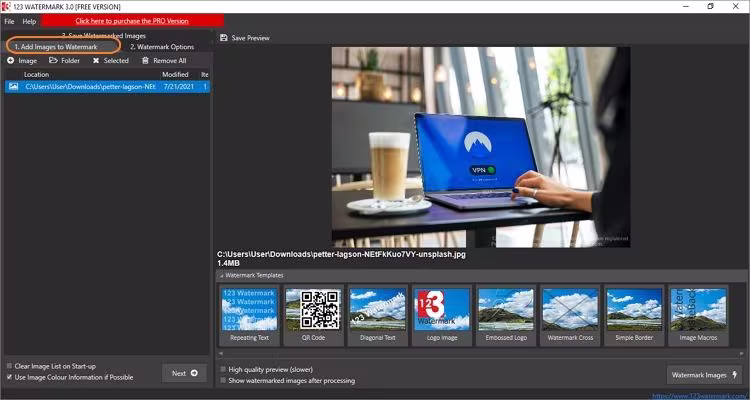Image resolution: width=750 pixels, height=400 pixels.
Task: Toggle Clear Image List on Start-up
Action: [10, 366]
